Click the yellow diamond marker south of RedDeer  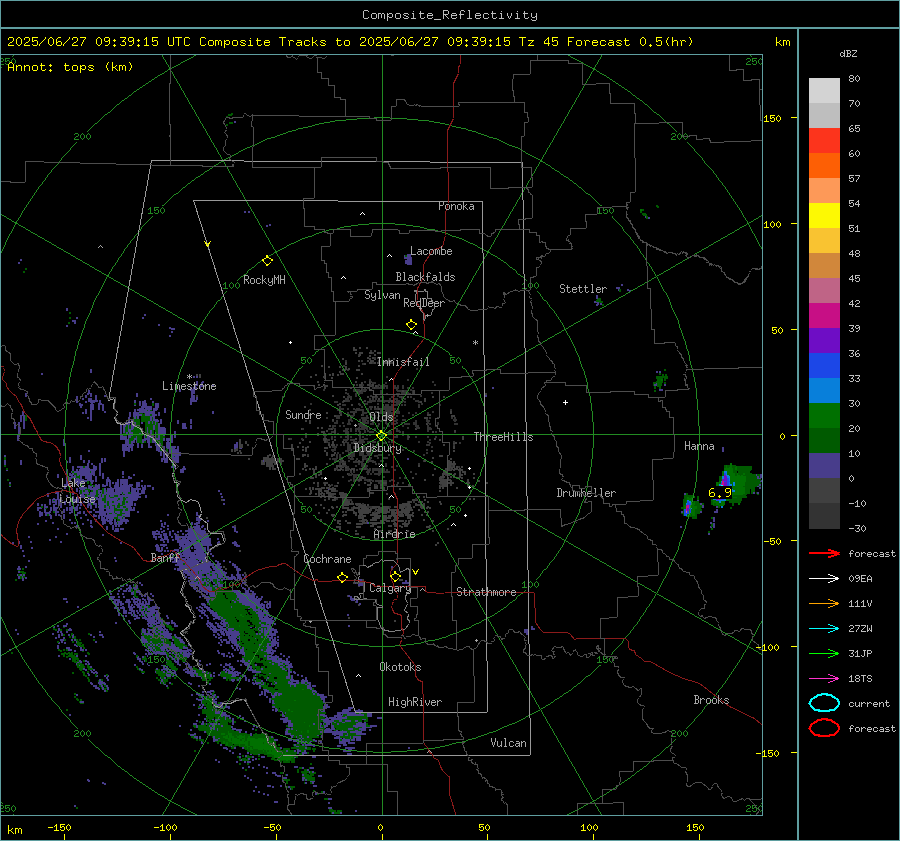411,325
